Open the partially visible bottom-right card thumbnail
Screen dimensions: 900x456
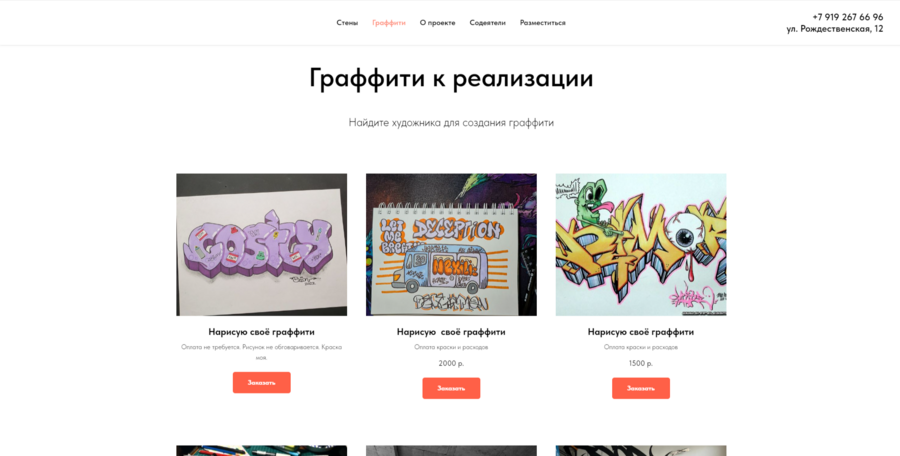(x=641, y=451)
